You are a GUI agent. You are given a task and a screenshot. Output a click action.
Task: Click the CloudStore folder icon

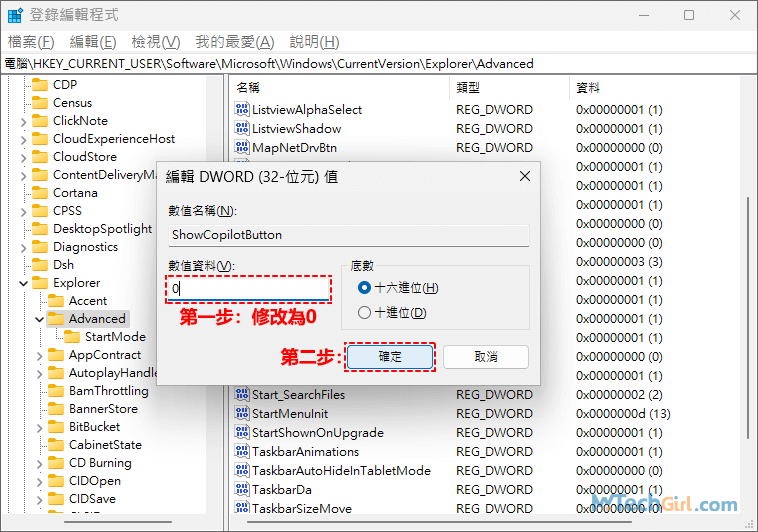pos(40,157)
